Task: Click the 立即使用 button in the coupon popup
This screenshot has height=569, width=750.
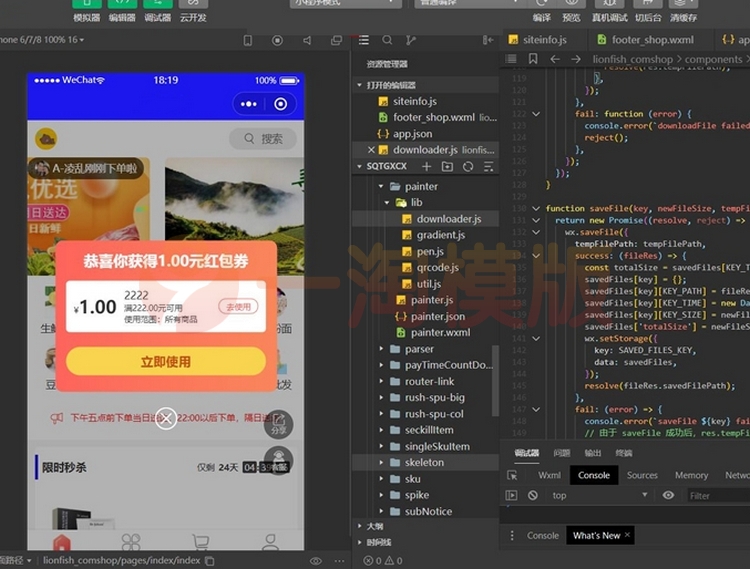Action: 166,361
